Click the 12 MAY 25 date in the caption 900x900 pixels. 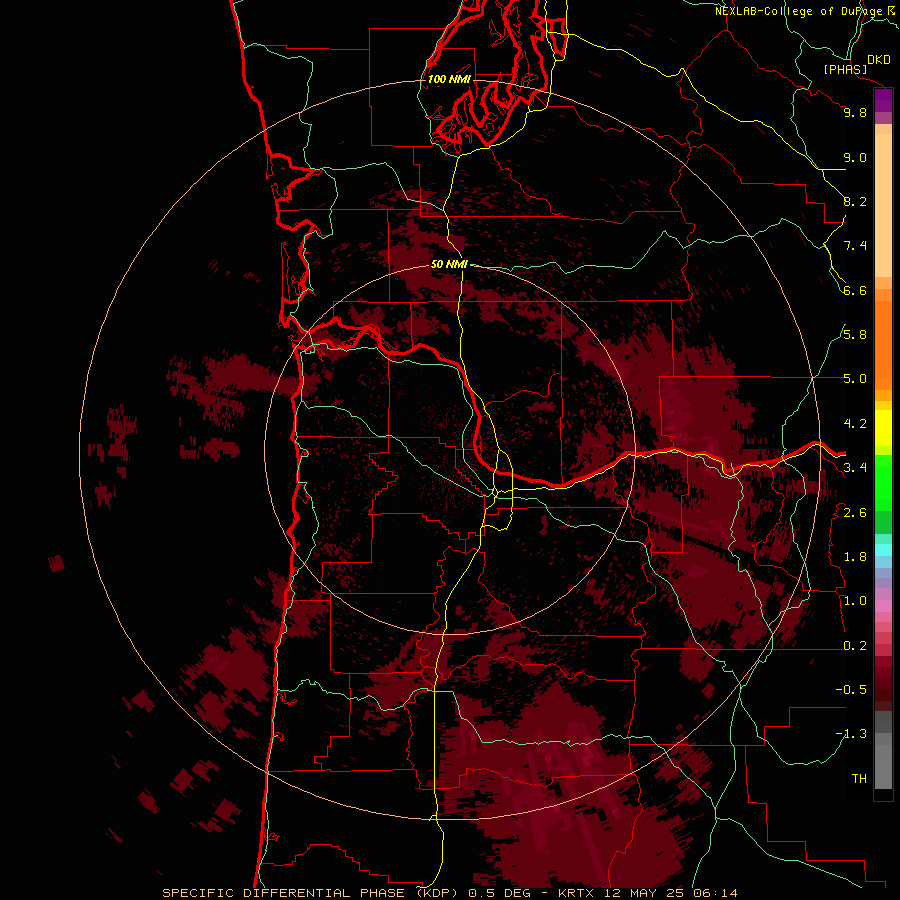pos(645,893)
